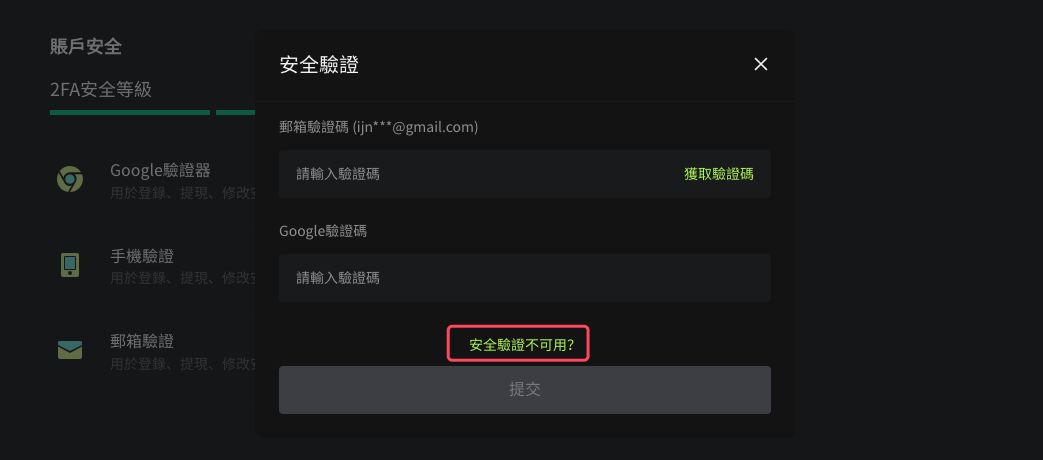This screenshot has width=1043, height=460.
Task: Click the 郵箱驗證碼 (ijn***@gmail.com) label
Action: pos(378,127)
